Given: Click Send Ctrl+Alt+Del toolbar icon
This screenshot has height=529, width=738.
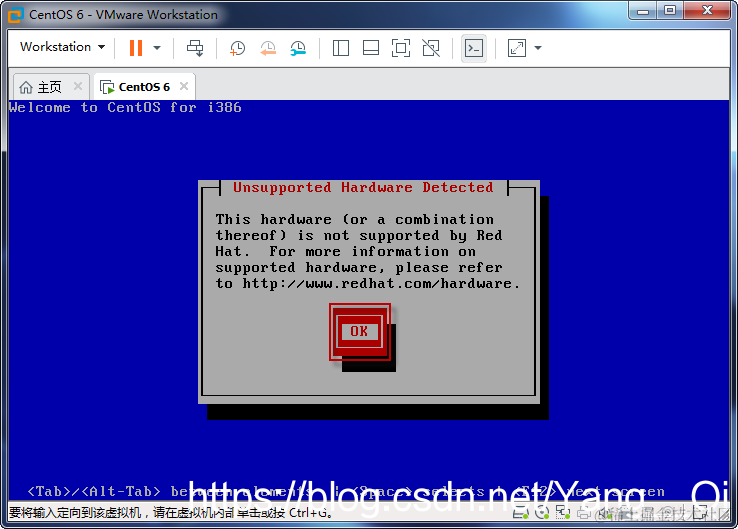Looking at the screenshot, I should [x=195, y=48].
